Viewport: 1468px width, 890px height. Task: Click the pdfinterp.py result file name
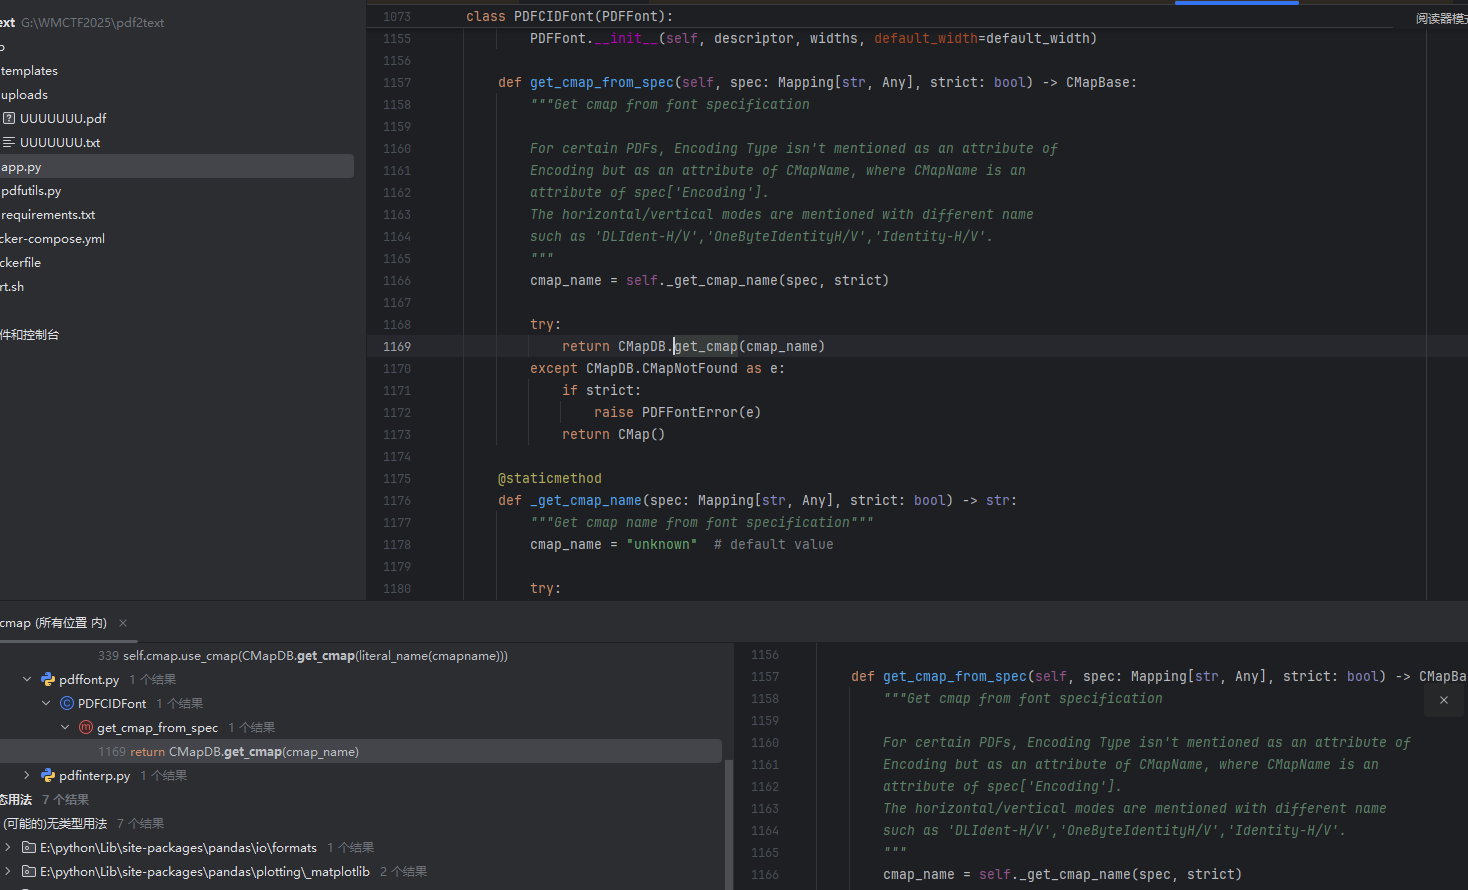click(x=94, y=775)
